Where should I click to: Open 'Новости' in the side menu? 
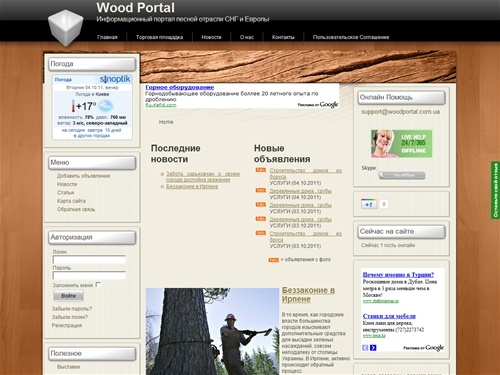67,184
